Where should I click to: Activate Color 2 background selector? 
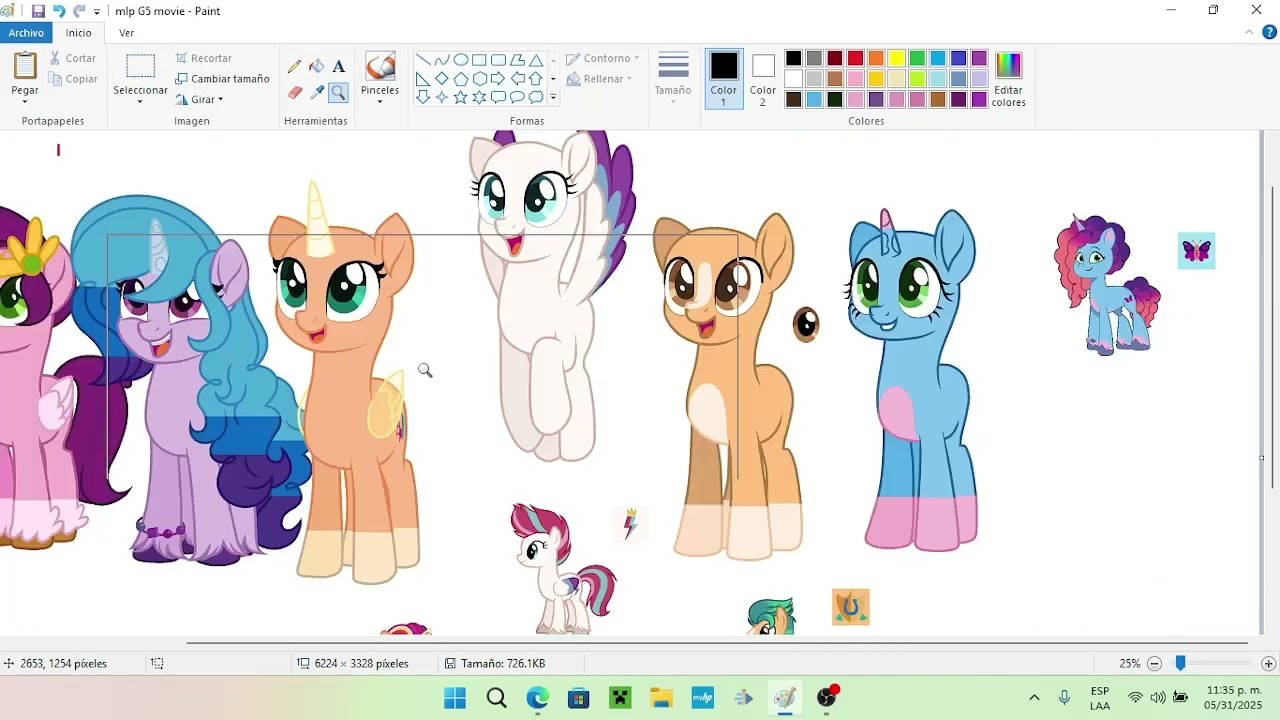(x=763, y=78)
